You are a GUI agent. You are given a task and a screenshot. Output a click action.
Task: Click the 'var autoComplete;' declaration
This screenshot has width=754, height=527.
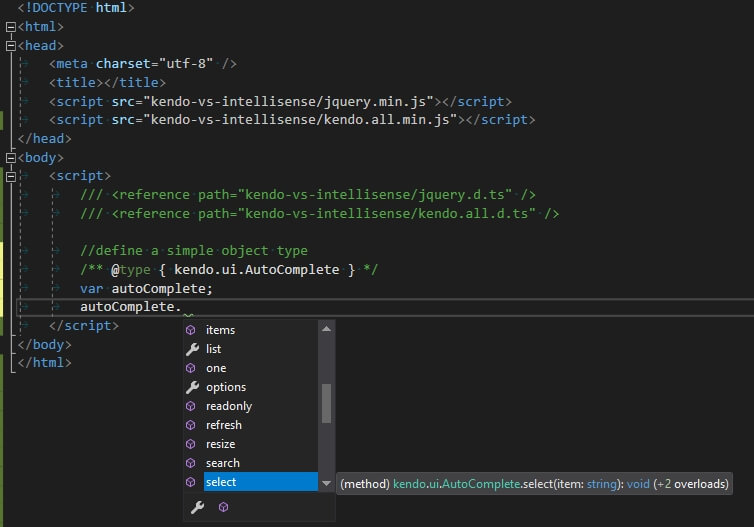pos(146,289)
